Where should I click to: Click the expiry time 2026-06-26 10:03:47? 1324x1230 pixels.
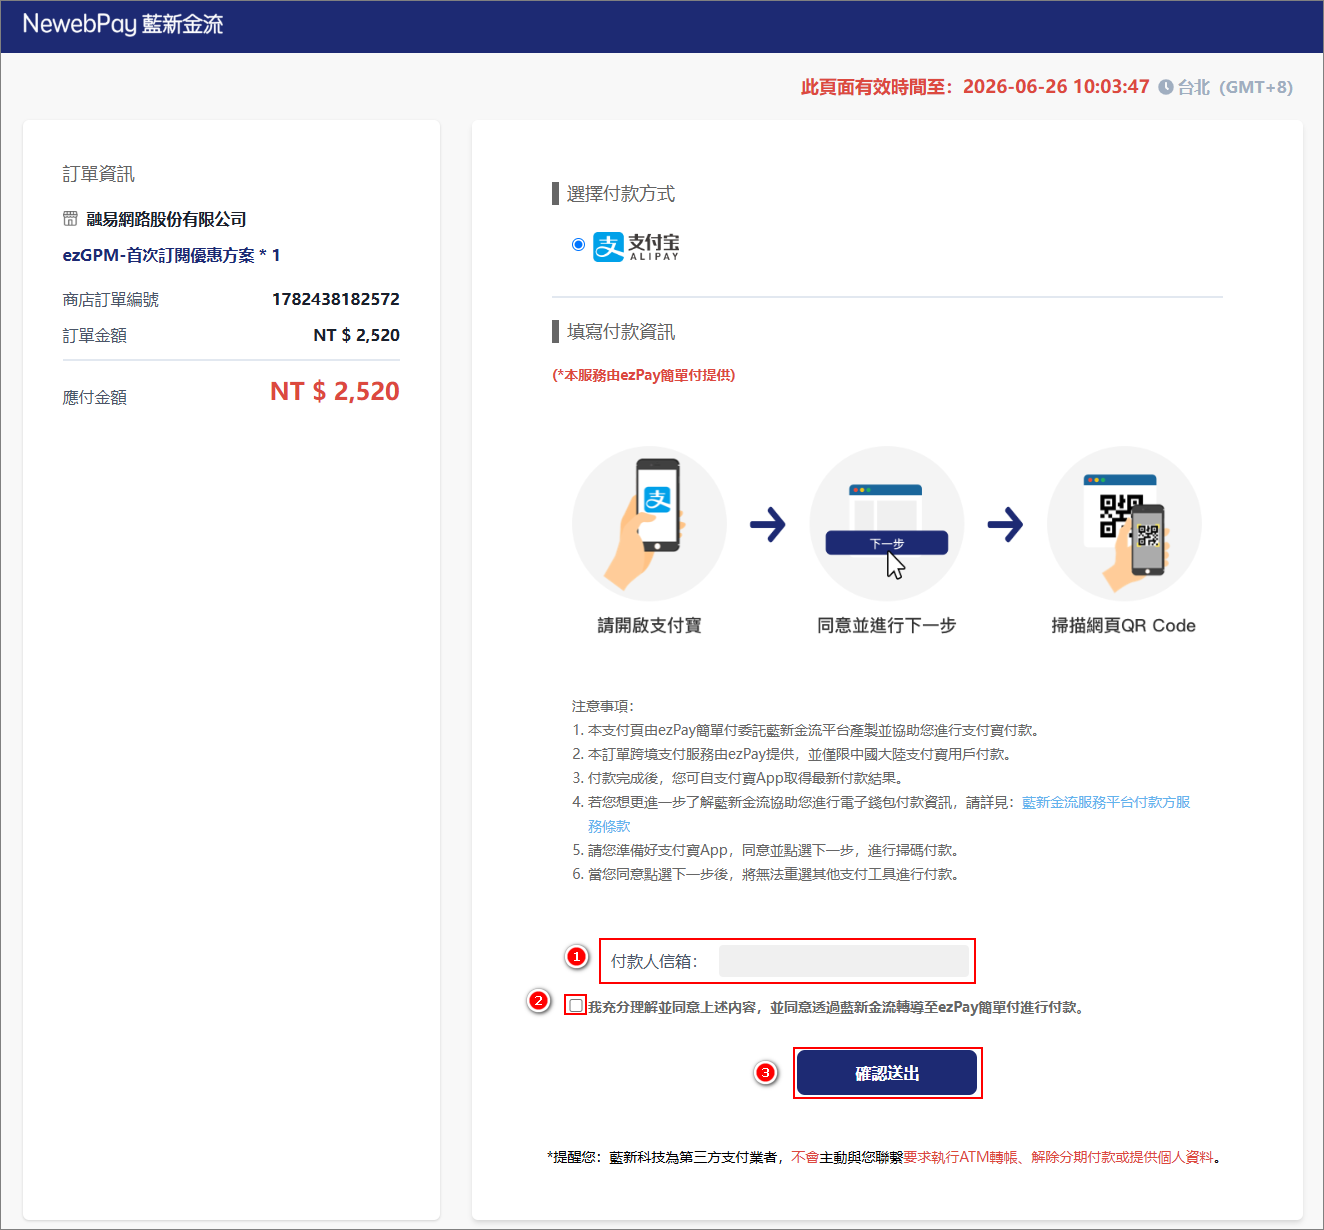pyautogui.click(x=1056, y=87)
